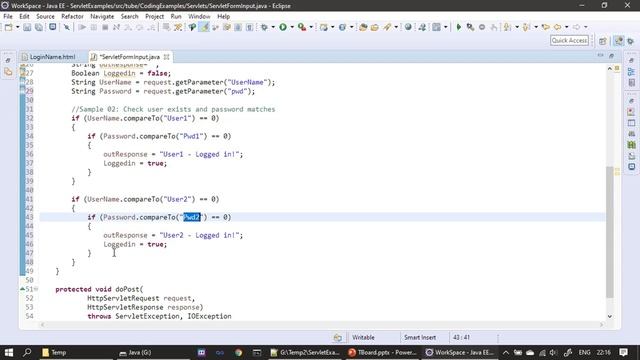Screen dimensions: 640x360
Task: Minimize the editor area
Action: (x=600, y=55)
